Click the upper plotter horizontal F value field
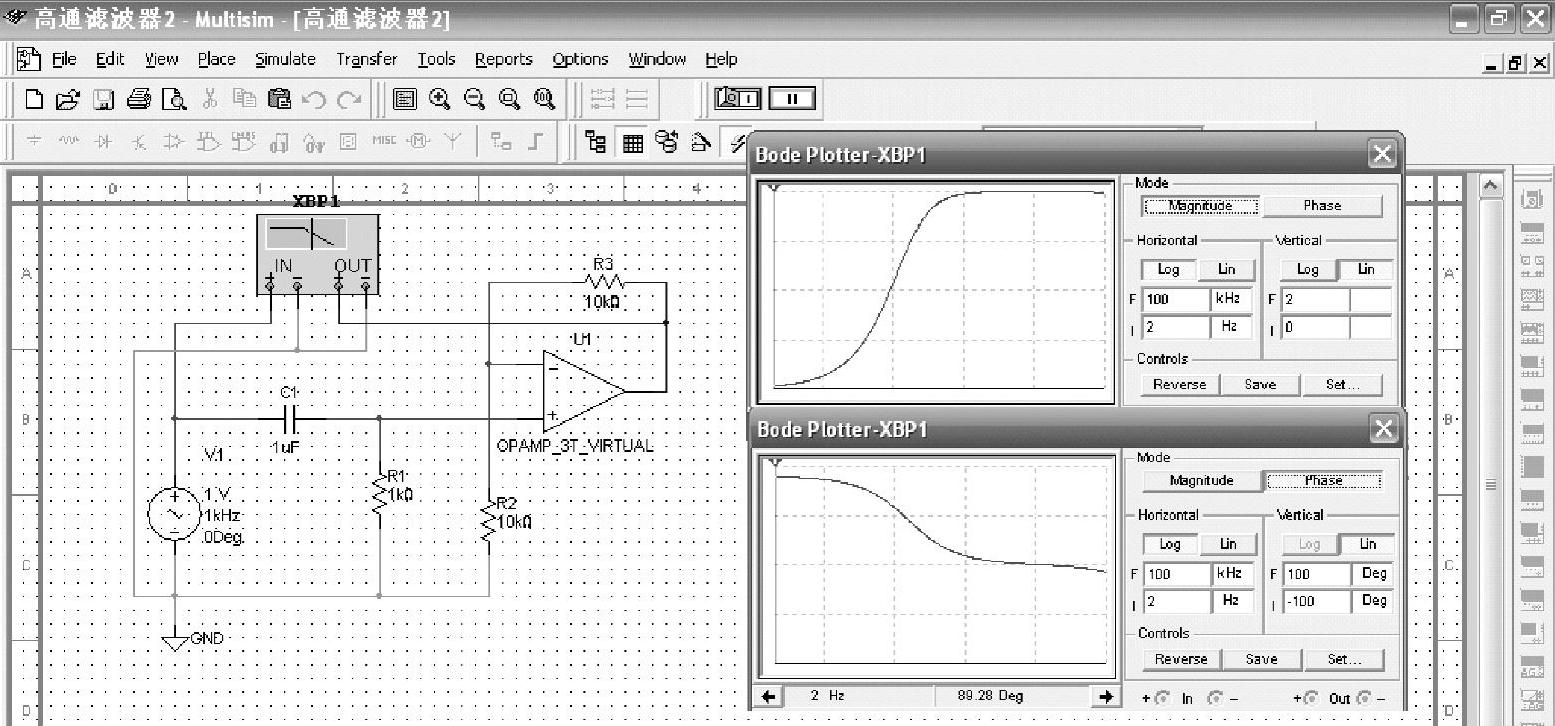This screenshot has width=1555, height=726. 1175,299
